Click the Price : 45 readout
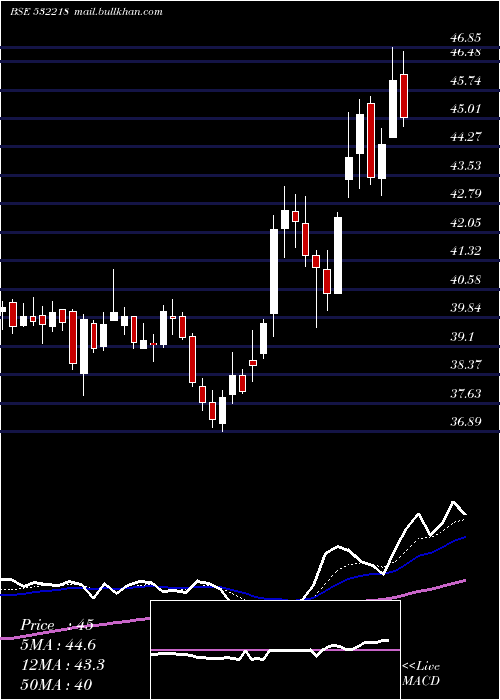The image size is (500, 700). point(57,625)
